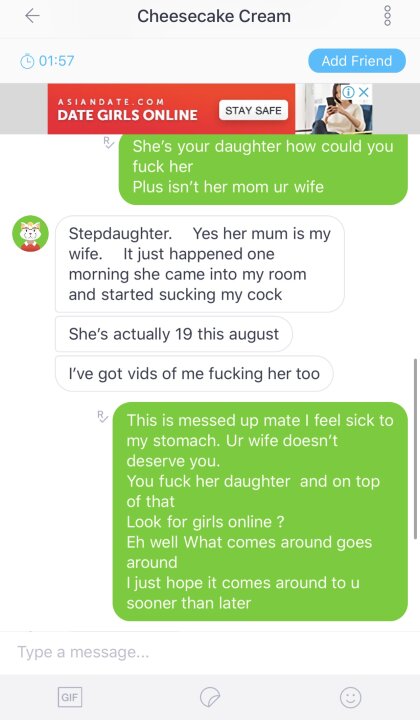Focus the Type a message field
This screenshot has width=420, height=720.
point(210,652)
